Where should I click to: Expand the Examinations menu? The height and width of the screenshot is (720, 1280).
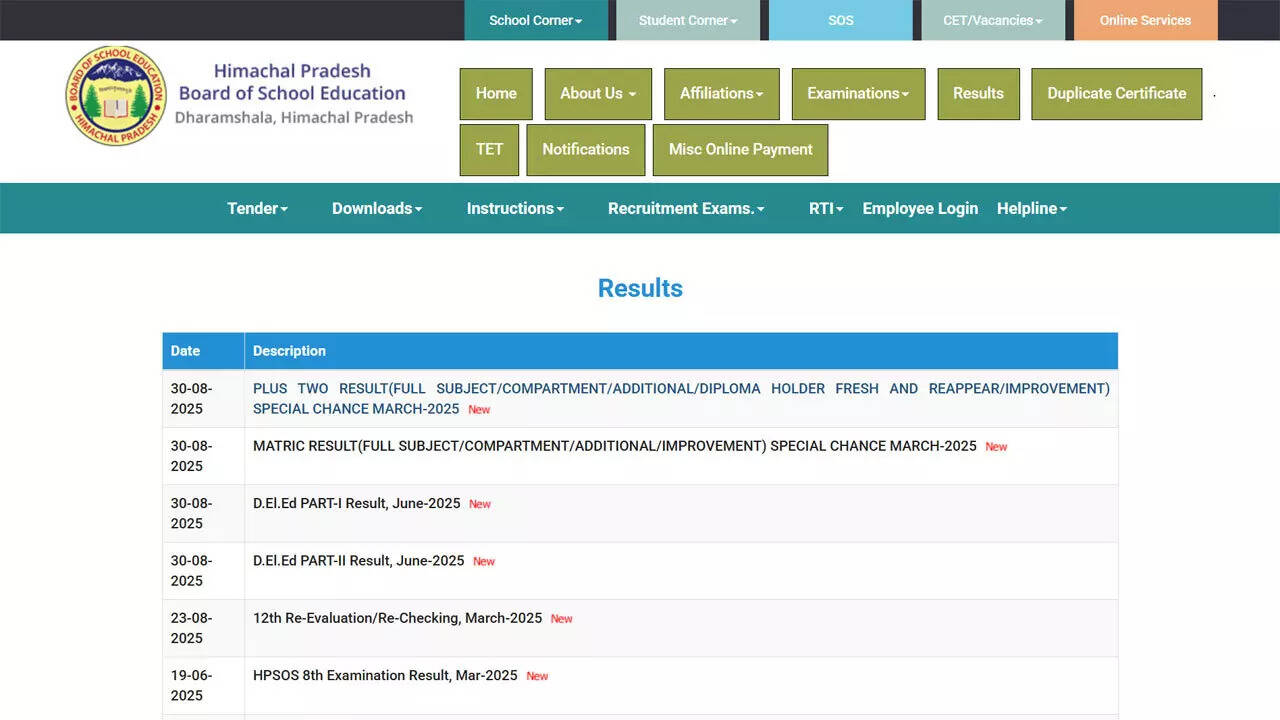pos(858,94)
